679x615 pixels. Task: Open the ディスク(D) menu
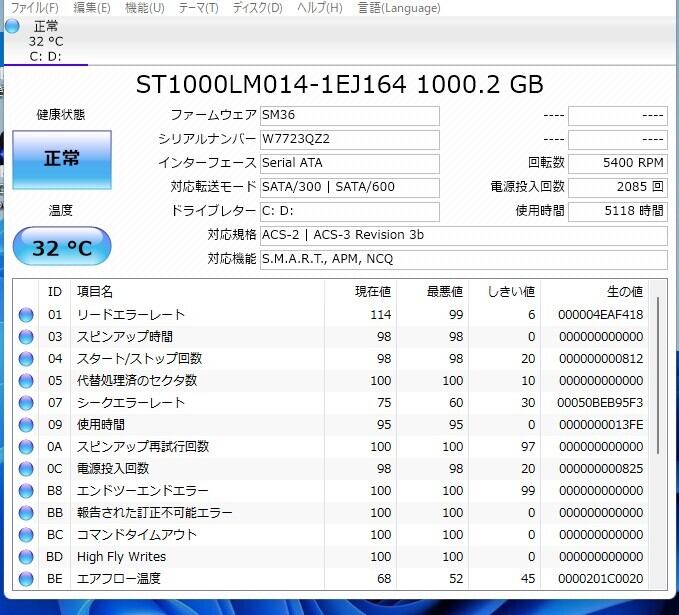click(x=257, y=8)
